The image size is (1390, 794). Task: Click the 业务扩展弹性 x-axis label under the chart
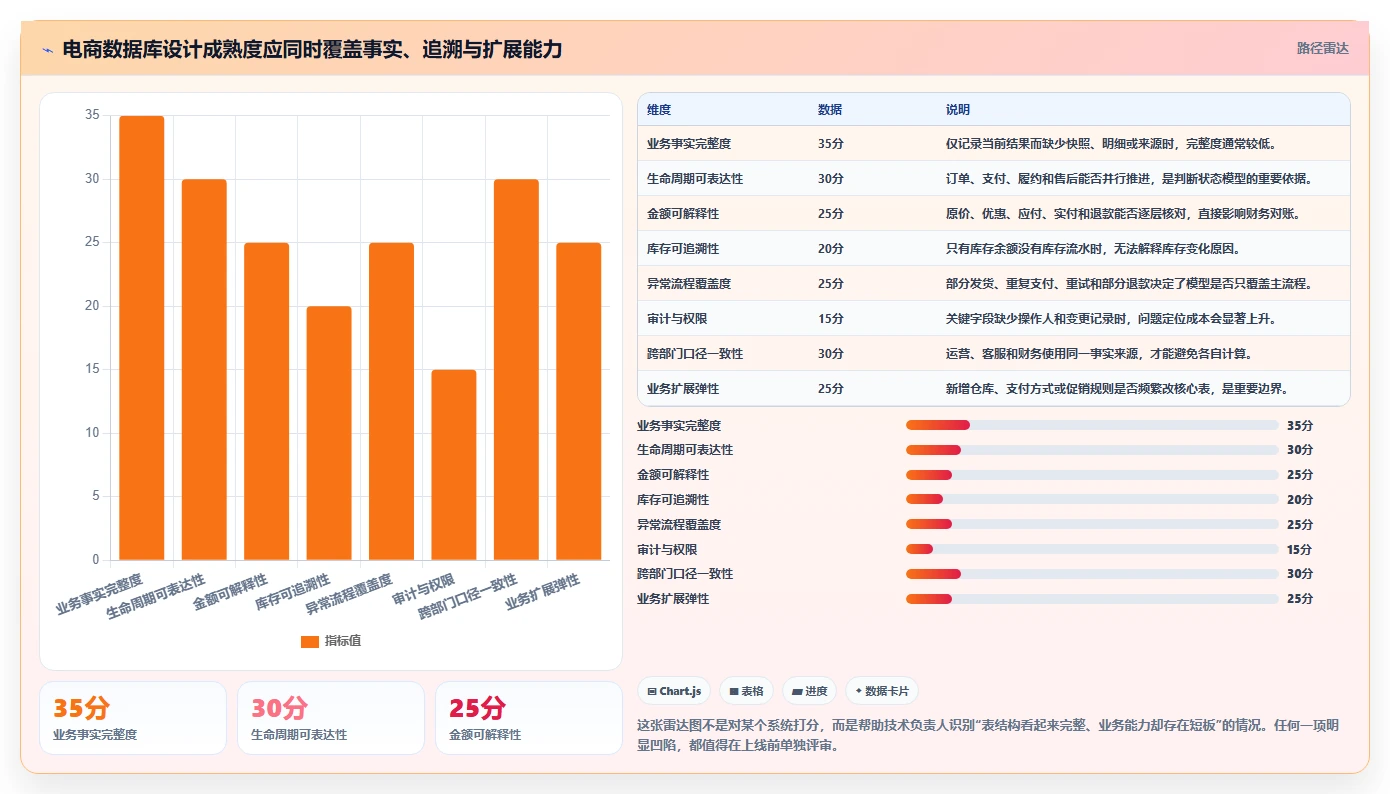(x=543, y=592)
